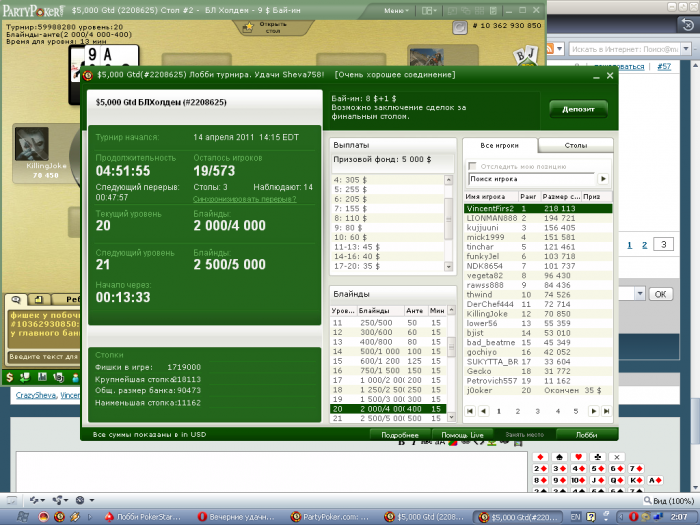Click the round replay hand button near hand number
The image size is (700, 525).
(459, 28)
